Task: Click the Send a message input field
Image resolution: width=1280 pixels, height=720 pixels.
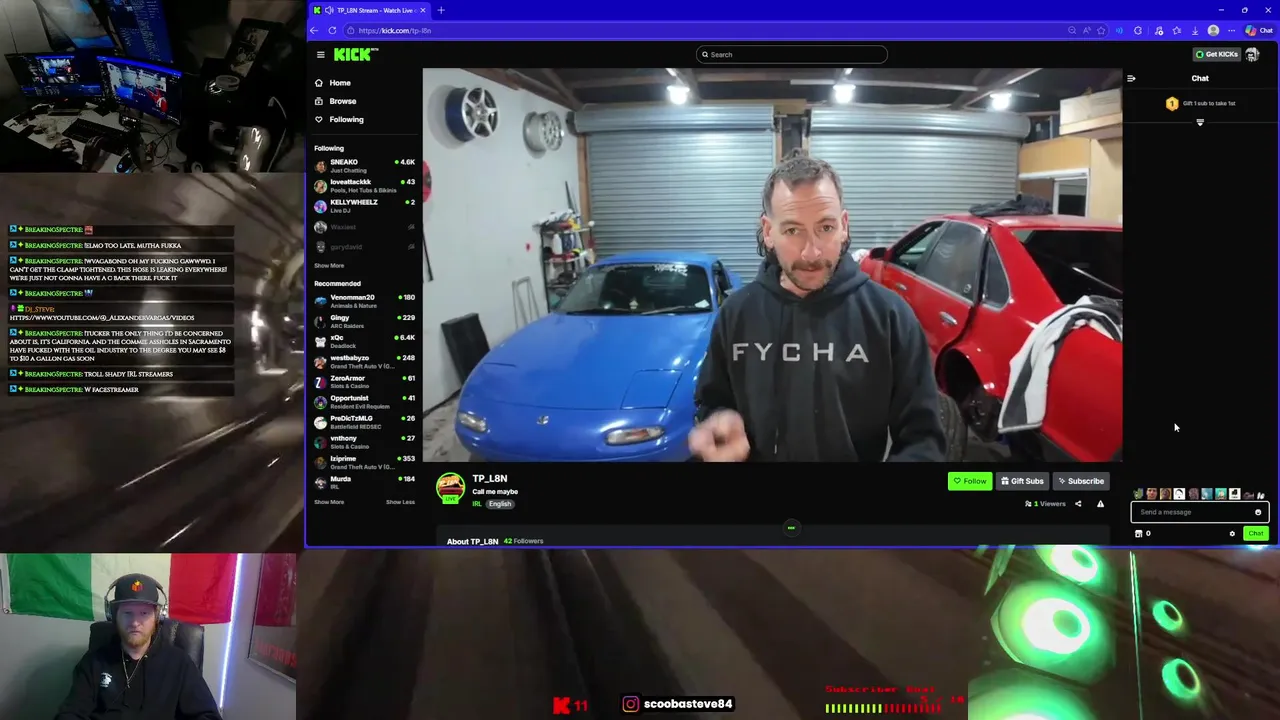Action: click(x=1200, y=512)
